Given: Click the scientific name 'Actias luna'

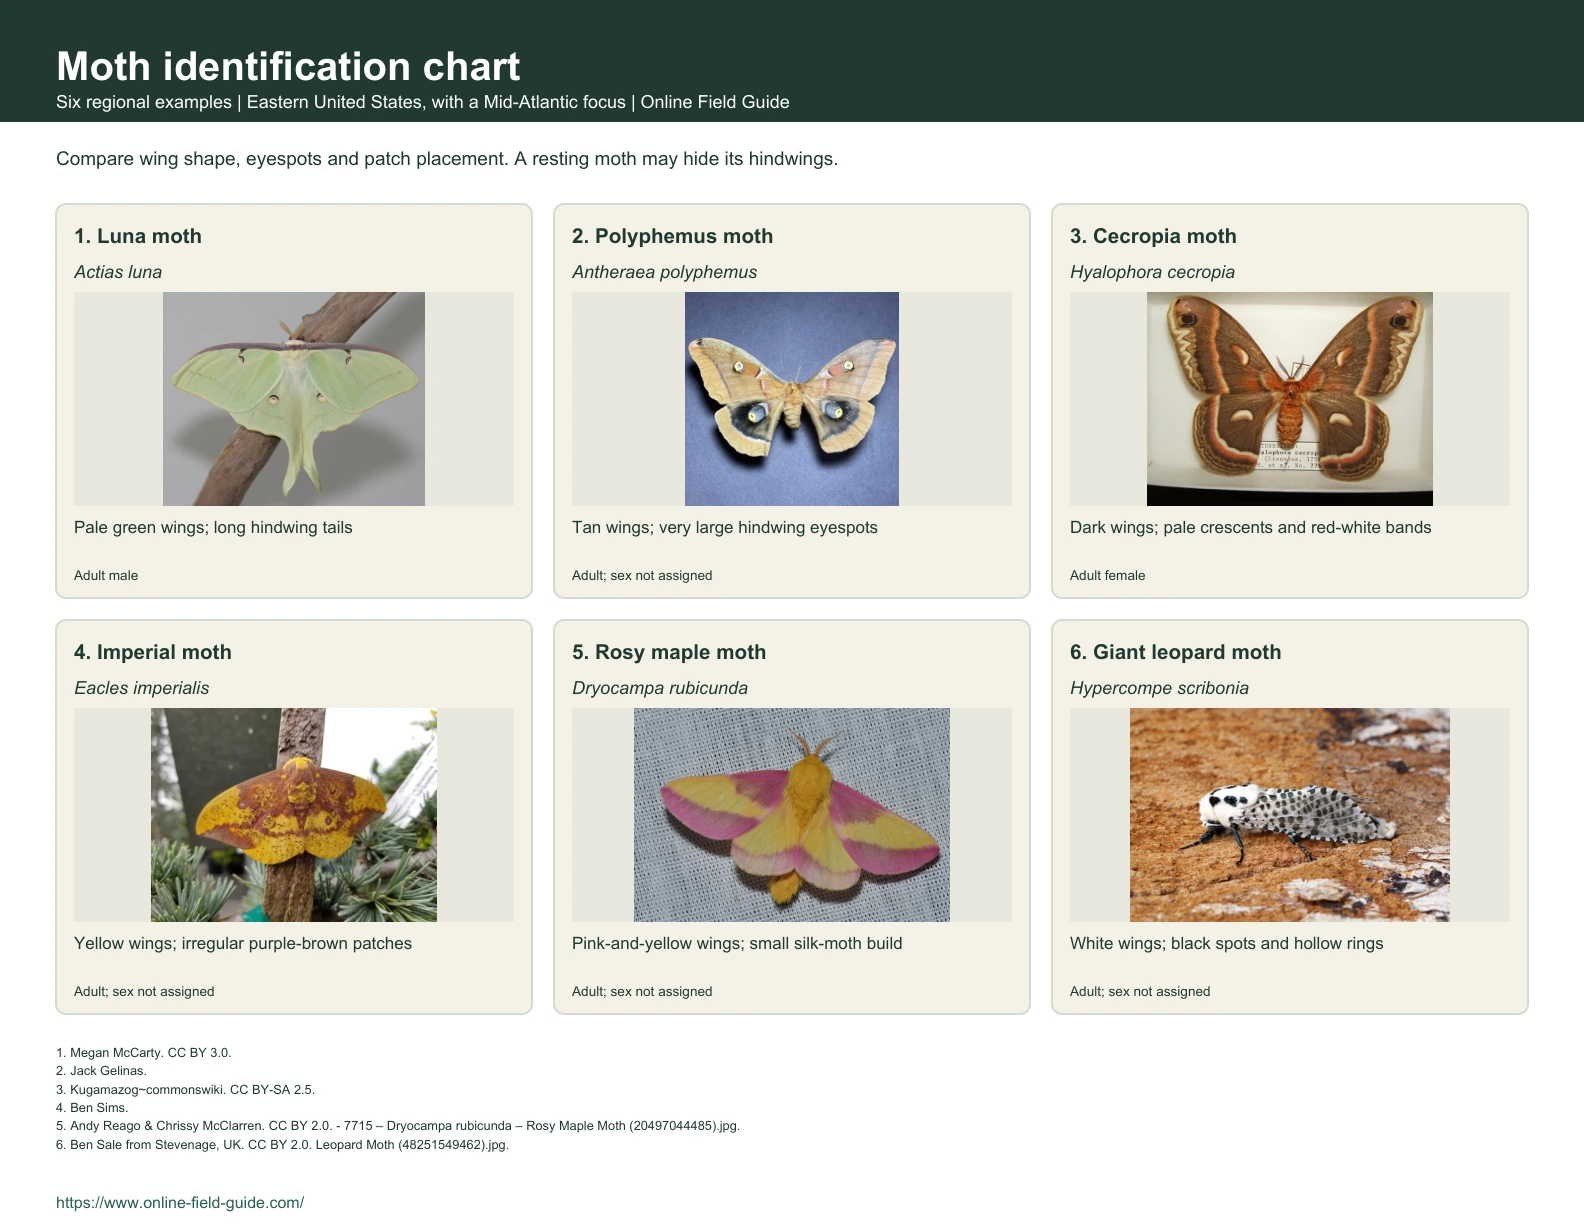Looking at the screenshot, I should 118,272.
